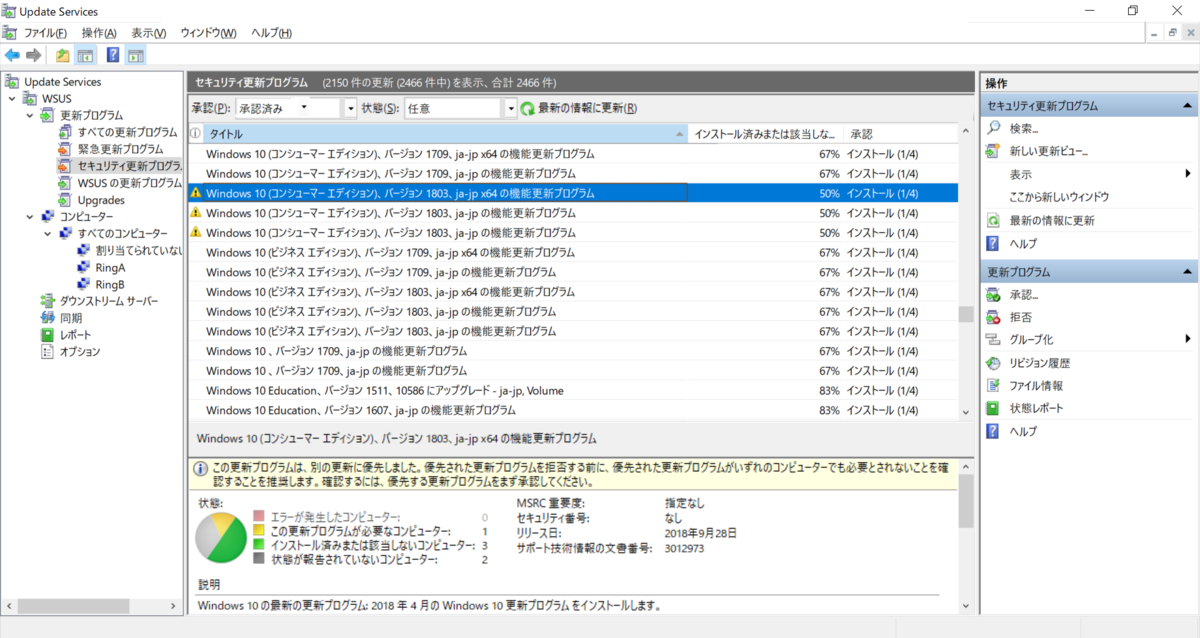The height and width of the screenshot is (638, 1200).
Task: Collapse the 更新プログラム tree node
Action: [x=30, y=115]
